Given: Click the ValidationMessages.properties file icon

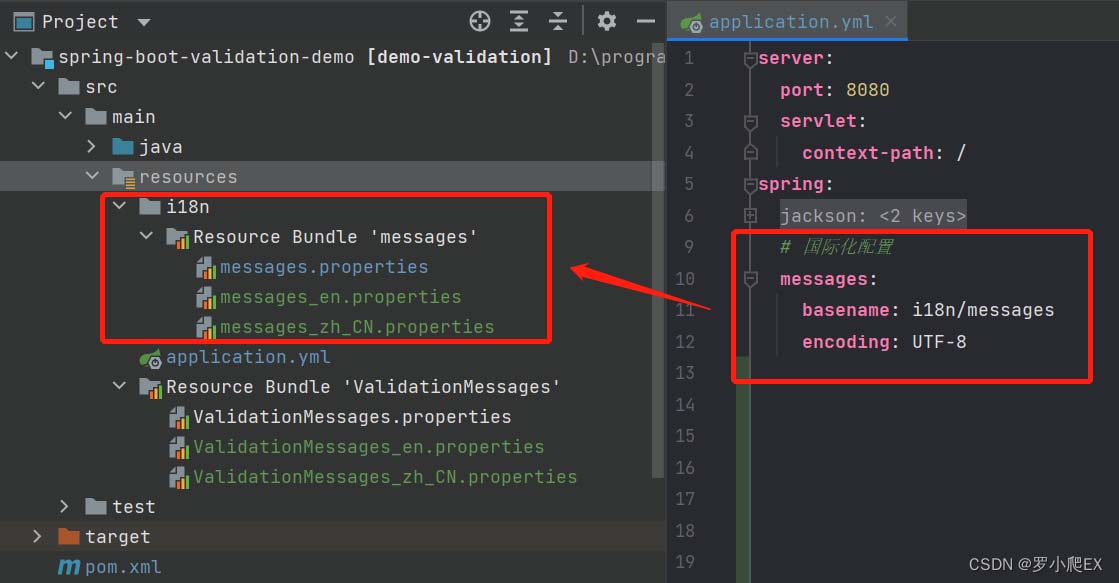Looking at the screenshot, I should tap(179, 417).
